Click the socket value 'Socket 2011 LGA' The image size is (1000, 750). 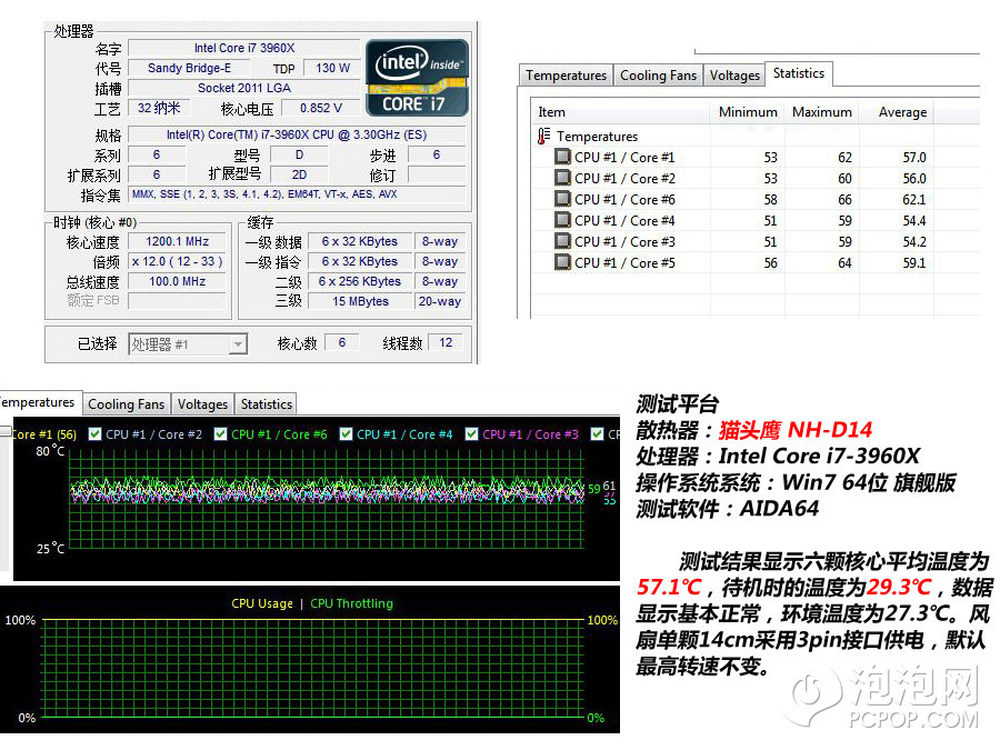(244, 87)
